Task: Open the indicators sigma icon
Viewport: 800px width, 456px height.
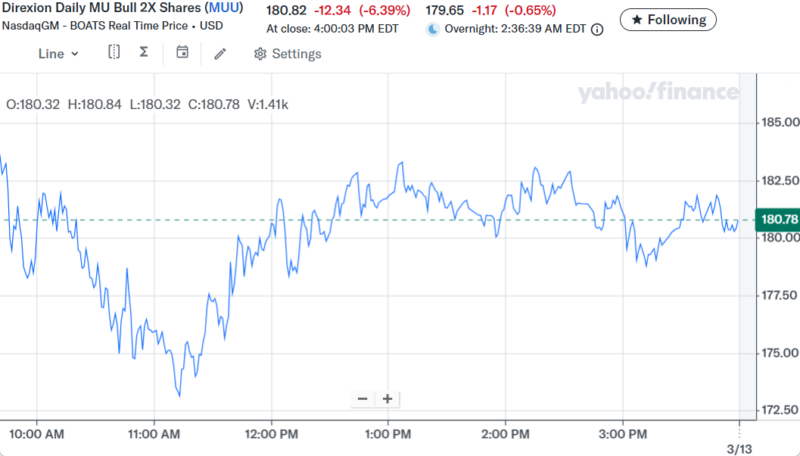Action: pyautogui.click(x=144, y=53)
